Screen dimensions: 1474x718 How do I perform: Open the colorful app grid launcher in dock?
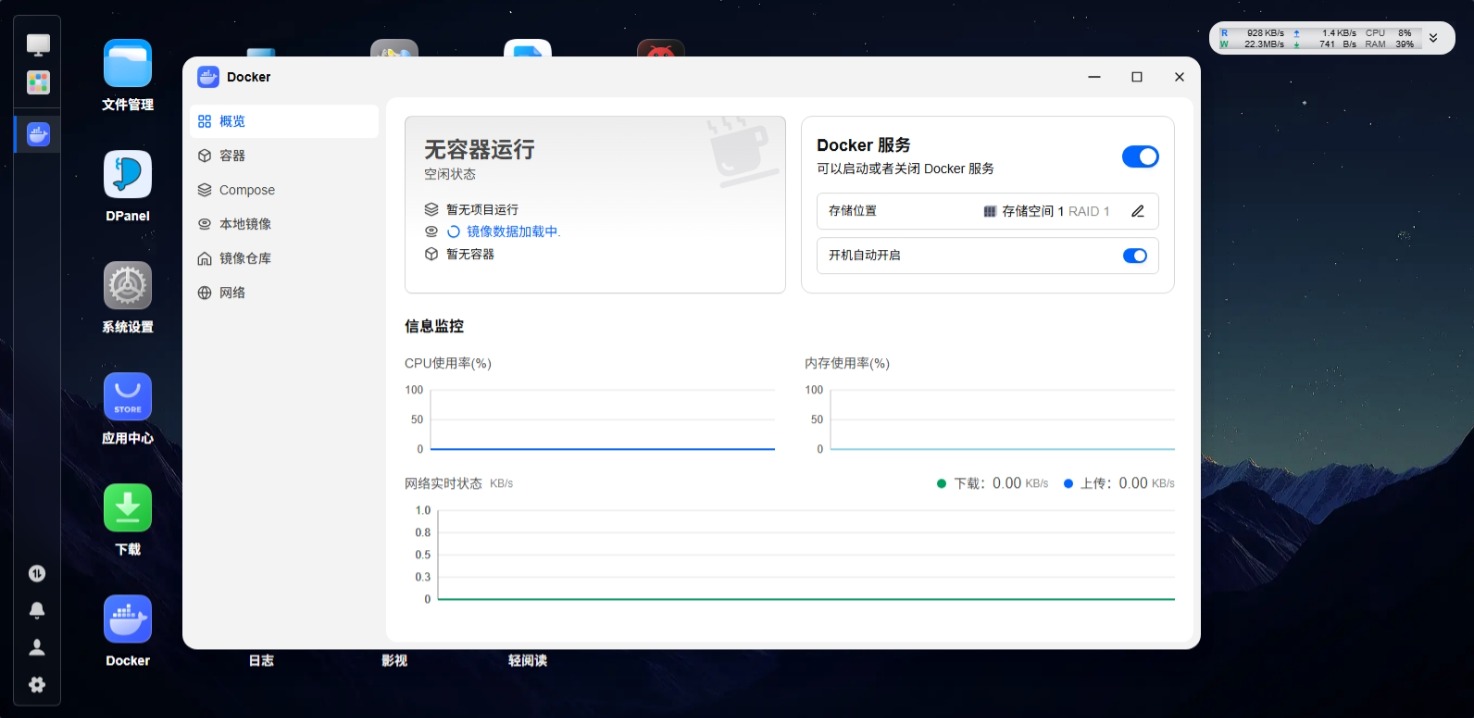pyautogui.click(x=38, y=83)
